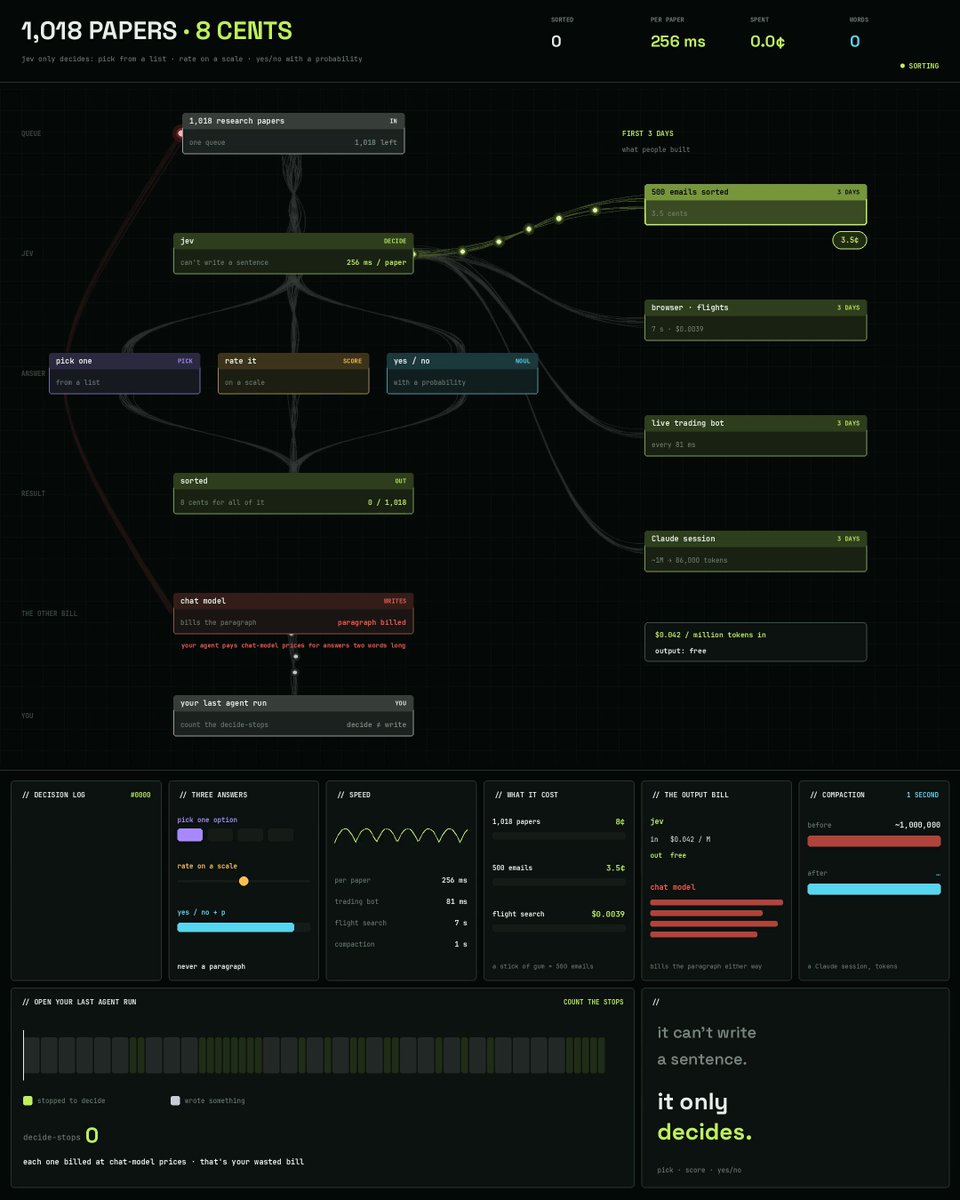Select the "jev" decide node
Viewport: 960px width, 1200px height.
[293, 254]
